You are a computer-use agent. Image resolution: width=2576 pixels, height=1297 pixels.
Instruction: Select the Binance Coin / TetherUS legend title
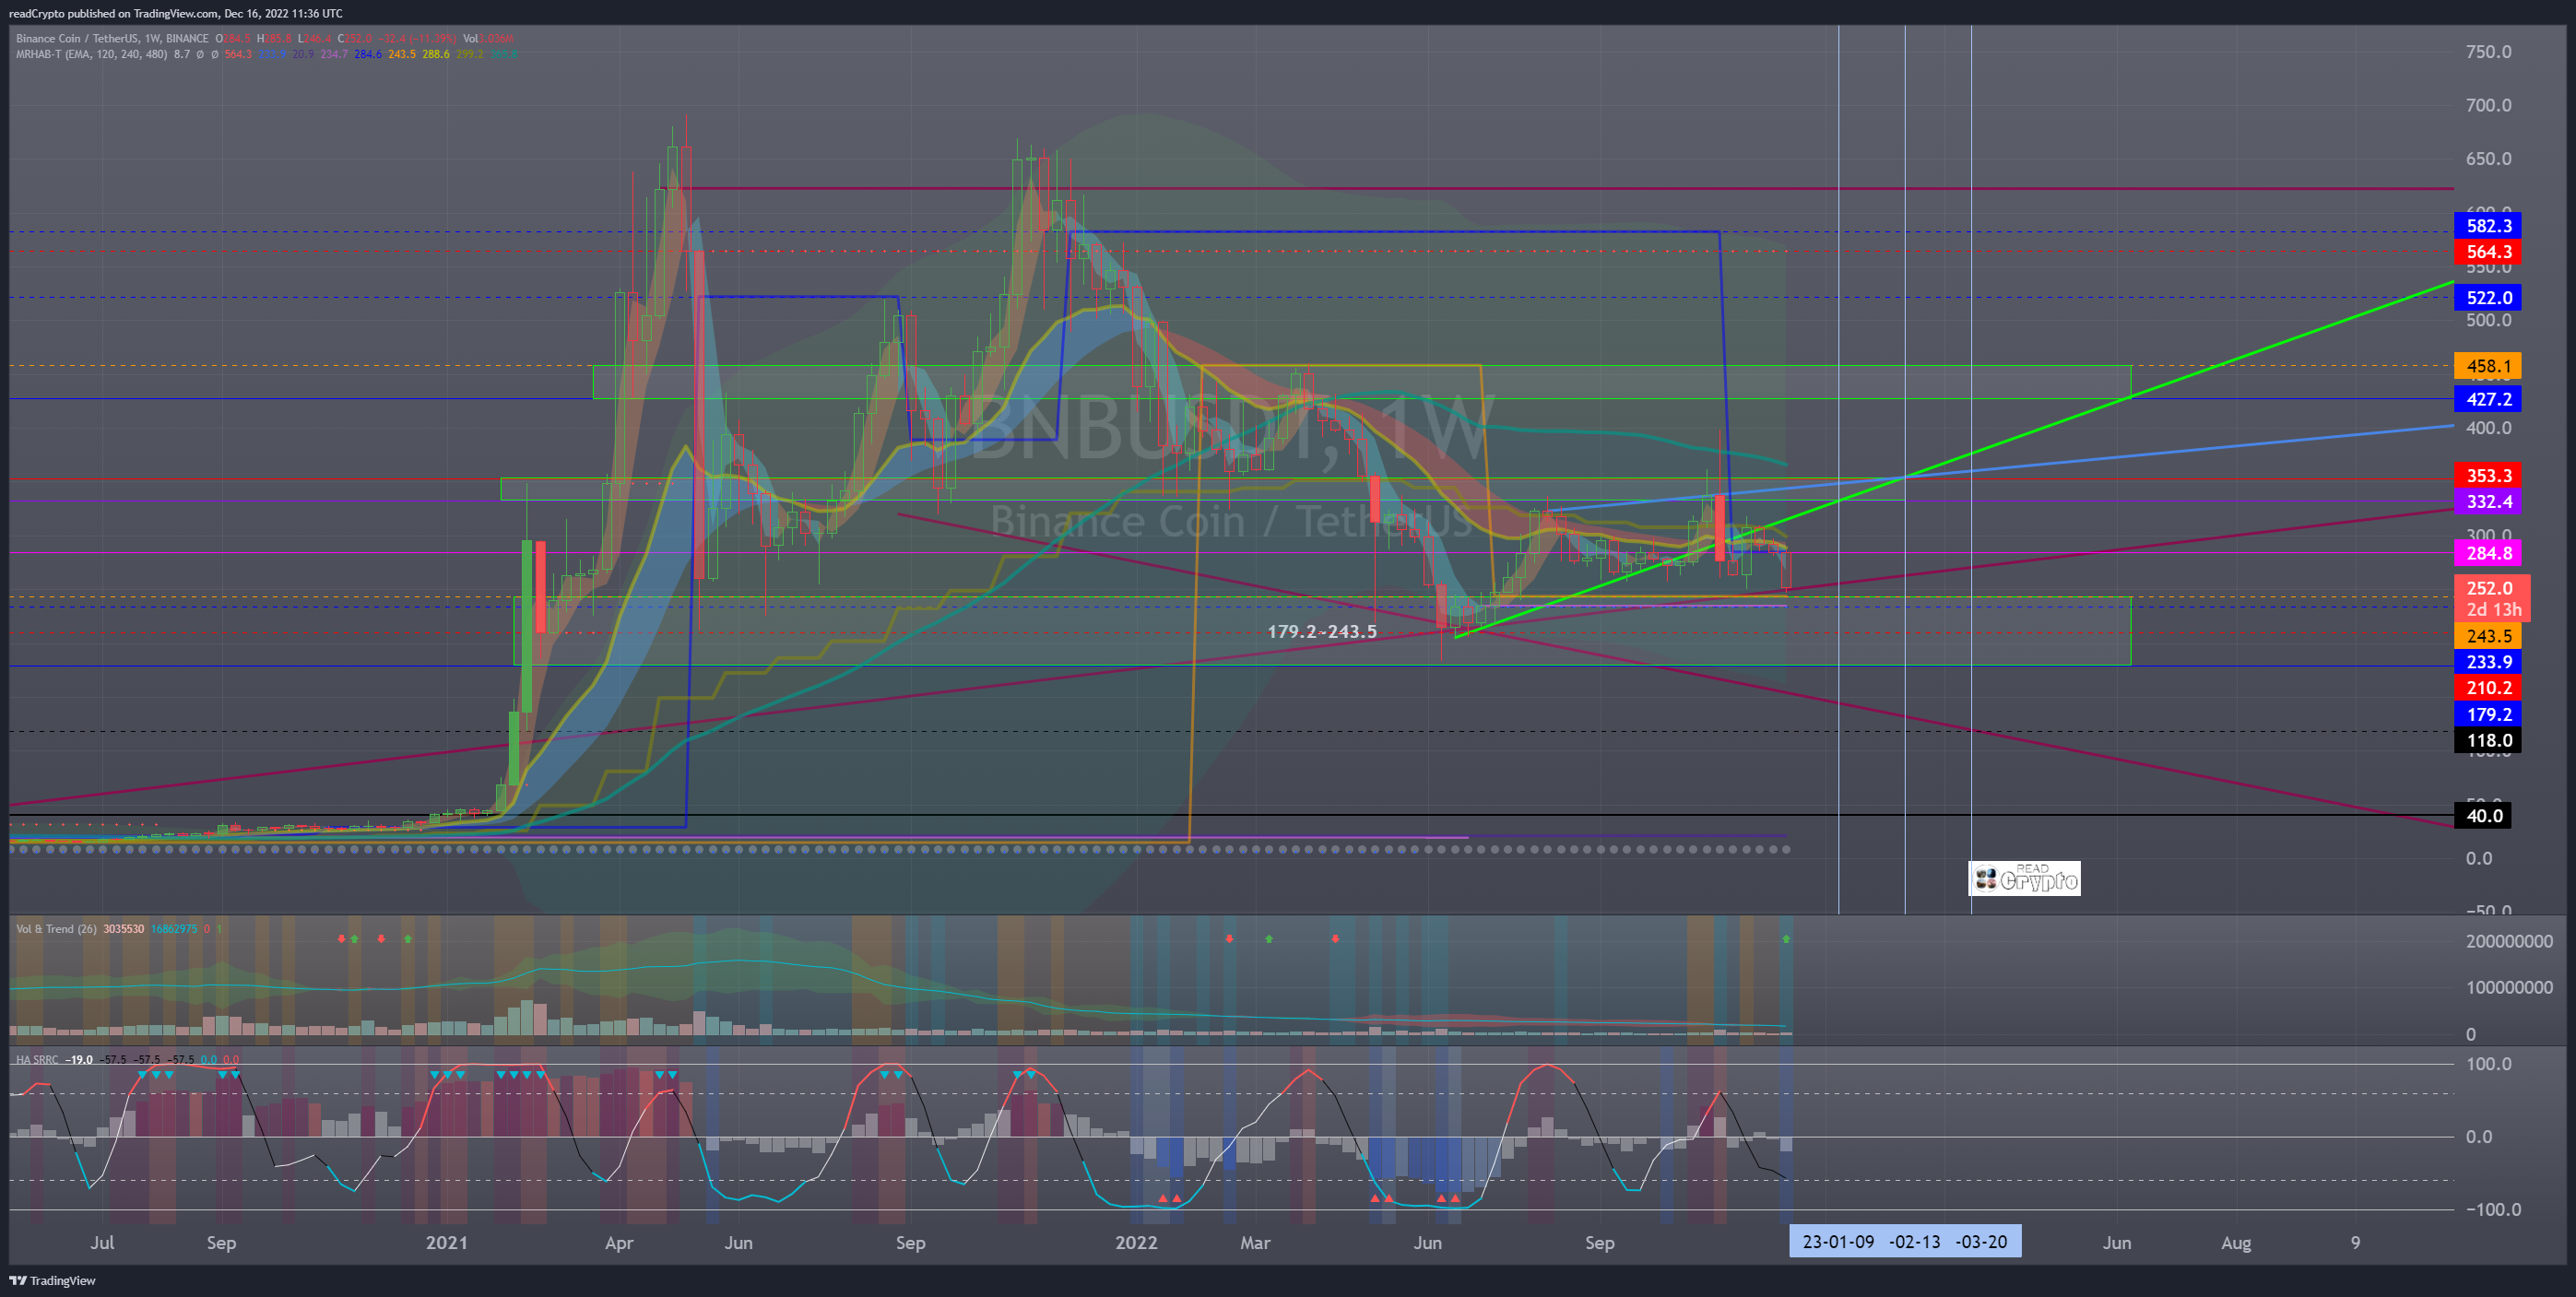tap(112, 39)
